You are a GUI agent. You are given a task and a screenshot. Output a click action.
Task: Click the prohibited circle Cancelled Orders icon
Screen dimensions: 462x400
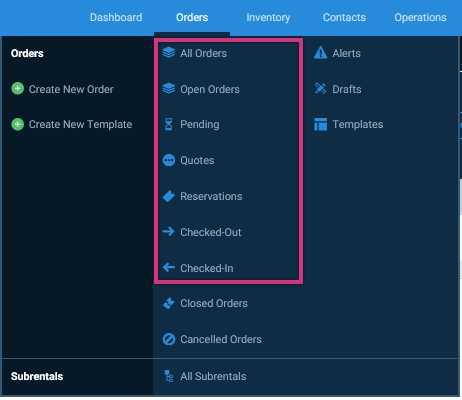tap(169, 339)
